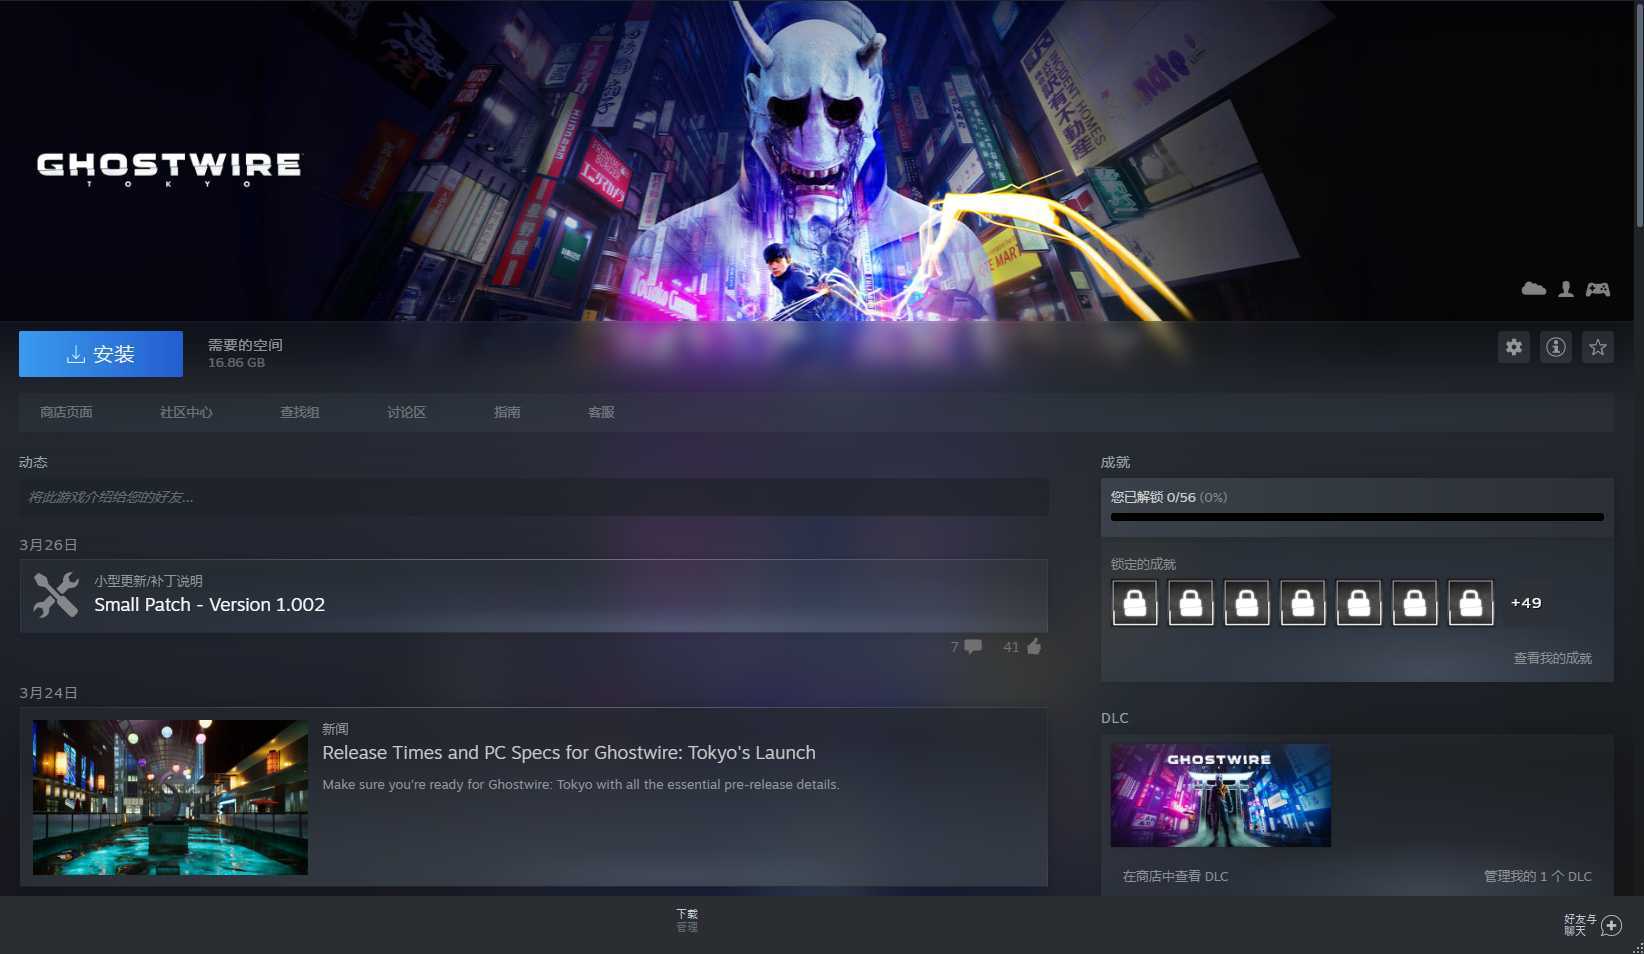
Task: Open the 指南 tab
Action: (507, 412)
